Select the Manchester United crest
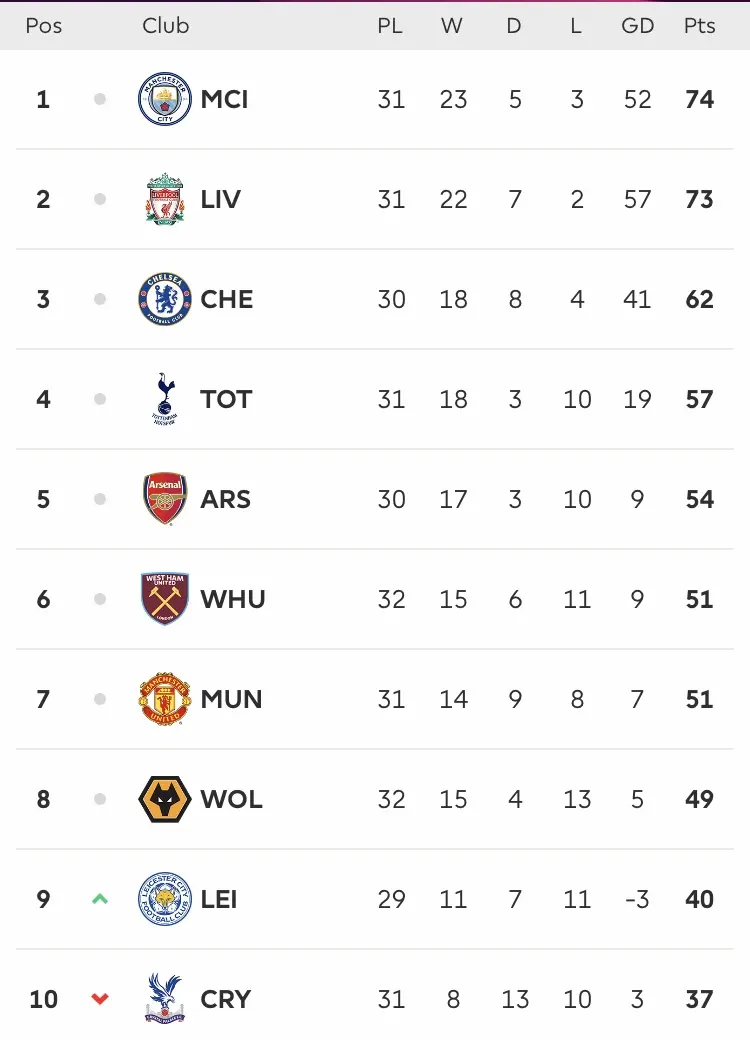Viewport: 750px width, 1040px height. (x=164, y=699)
